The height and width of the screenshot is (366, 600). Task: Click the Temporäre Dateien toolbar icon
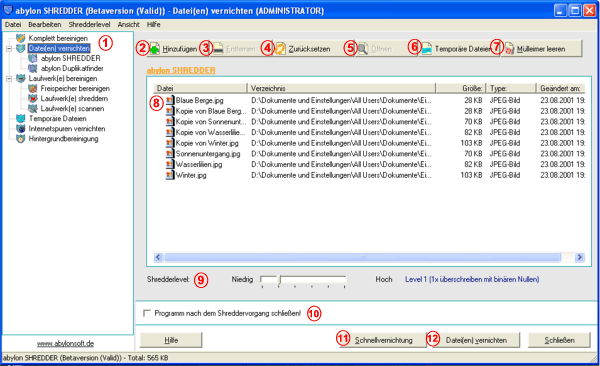tap(426, 49)
